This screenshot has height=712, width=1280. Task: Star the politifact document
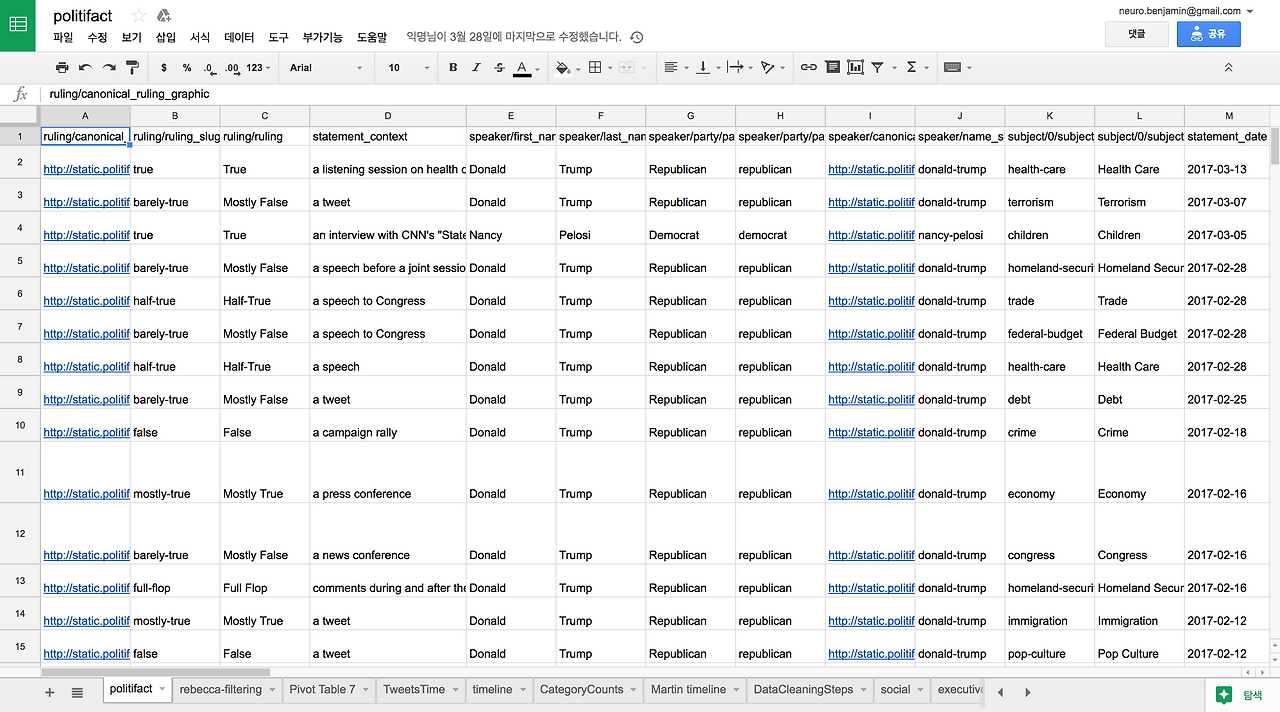[139, 15]
